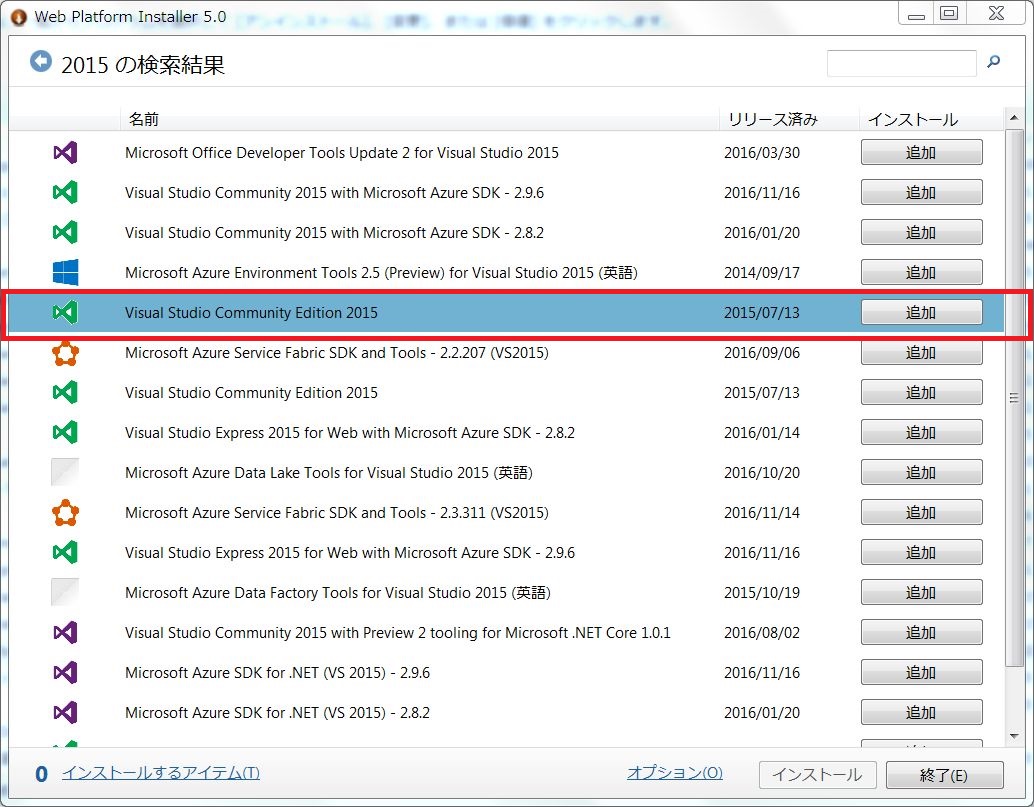
Task: Add Service Fabric SDK 2.2.207 (VS2015)
Action: coord(921,353)
